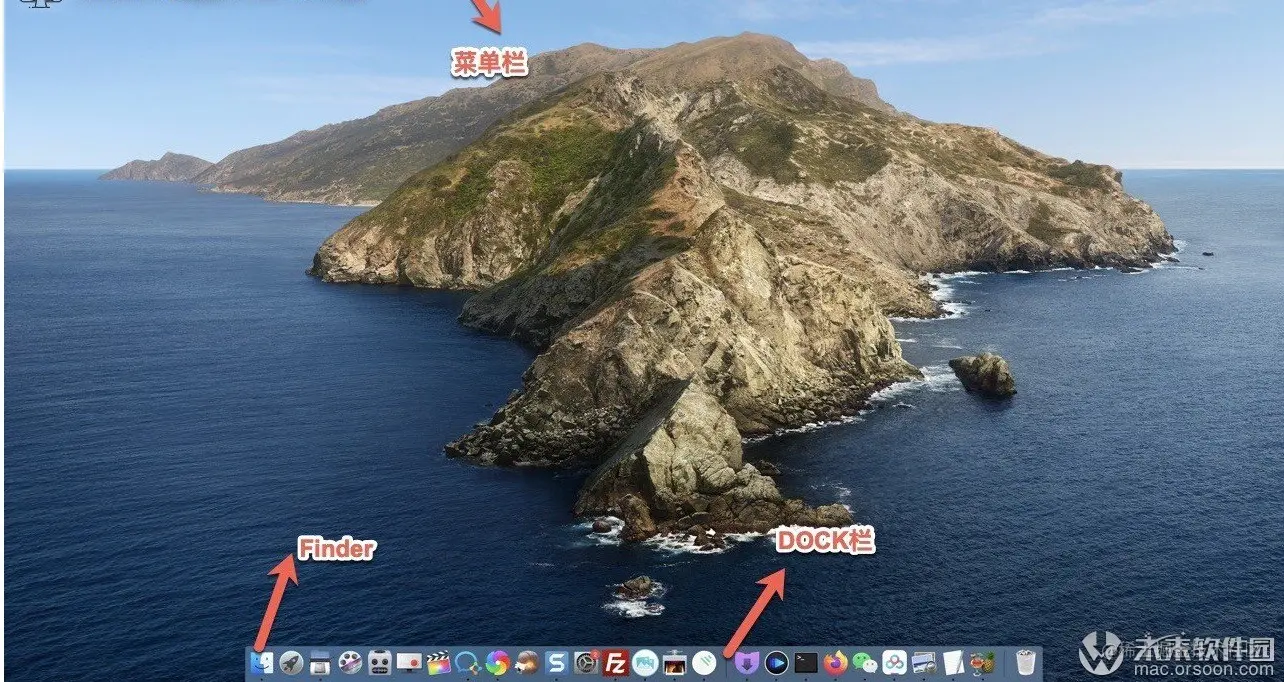The width and height of the screenshot is (1284, 682).
Task: Launch Firefox from the Dock
Action: [x=835, y=662]
